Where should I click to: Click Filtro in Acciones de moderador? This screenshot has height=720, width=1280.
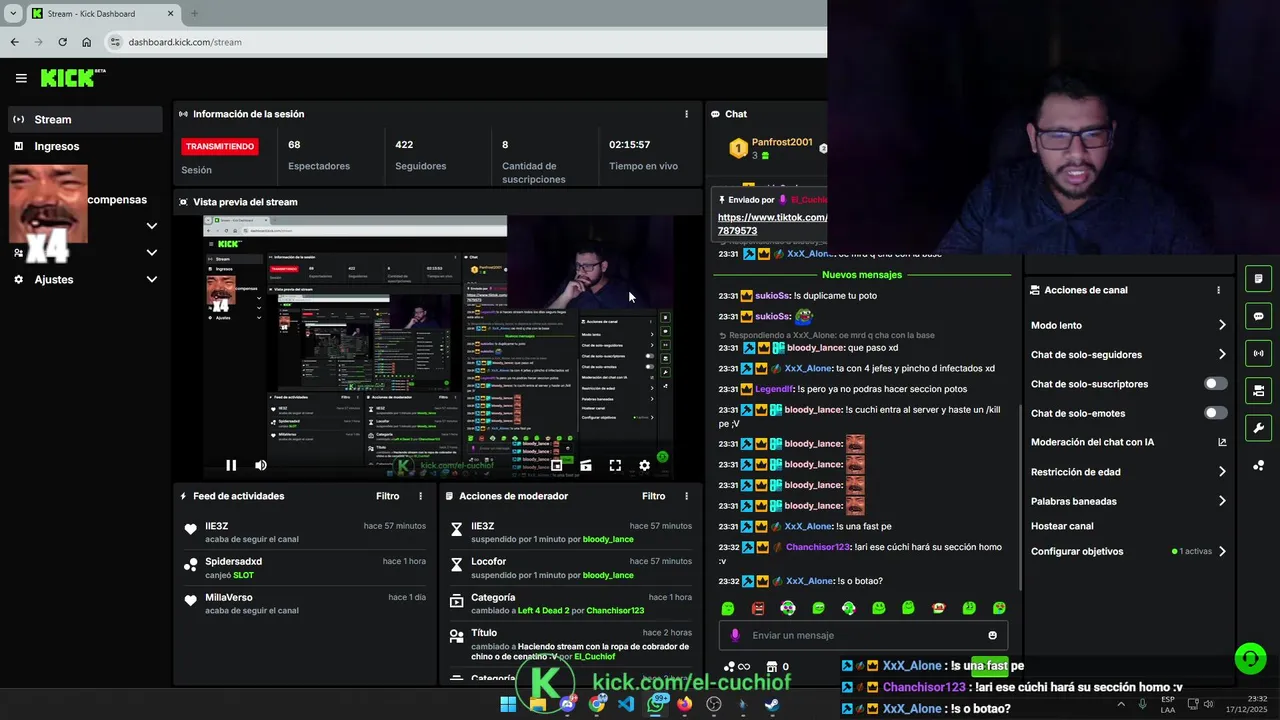tap(653, 496)
